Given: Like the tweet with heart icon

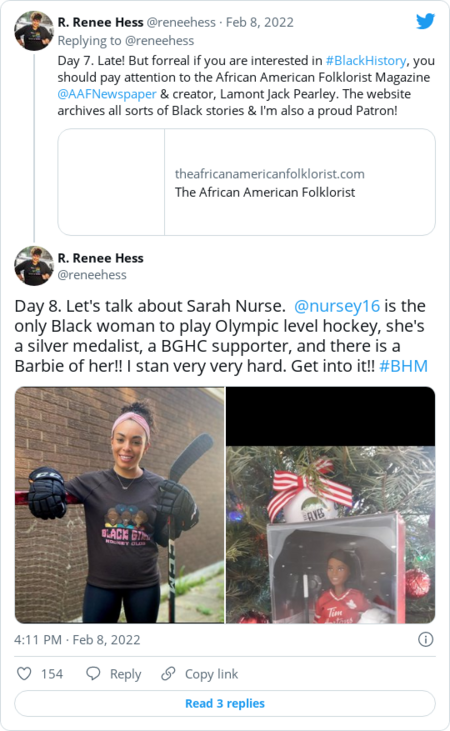Looking at the screenshot, I should [x=24, y=674].
